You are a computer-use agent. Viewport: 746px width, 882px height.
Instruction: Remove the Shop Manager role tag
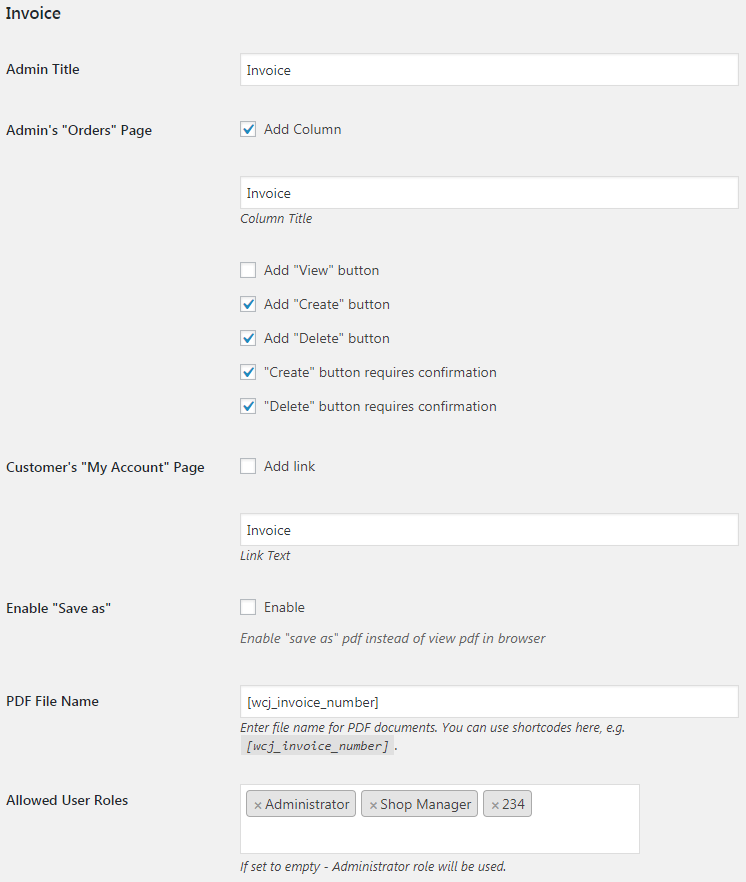[373, 805]
